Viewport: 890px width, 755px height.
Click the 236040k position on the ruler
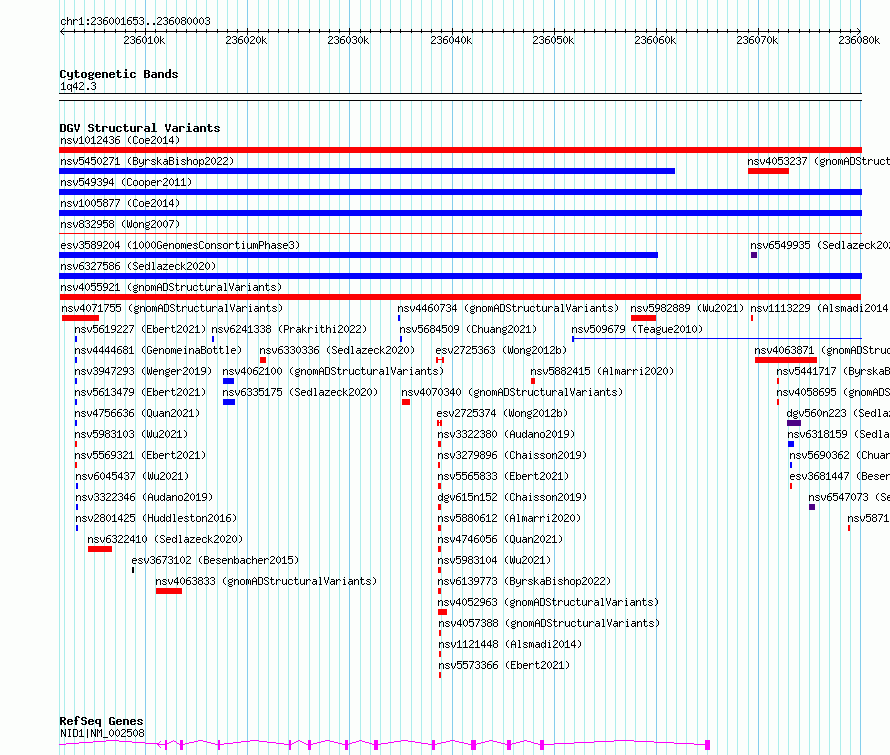point(451,40)
